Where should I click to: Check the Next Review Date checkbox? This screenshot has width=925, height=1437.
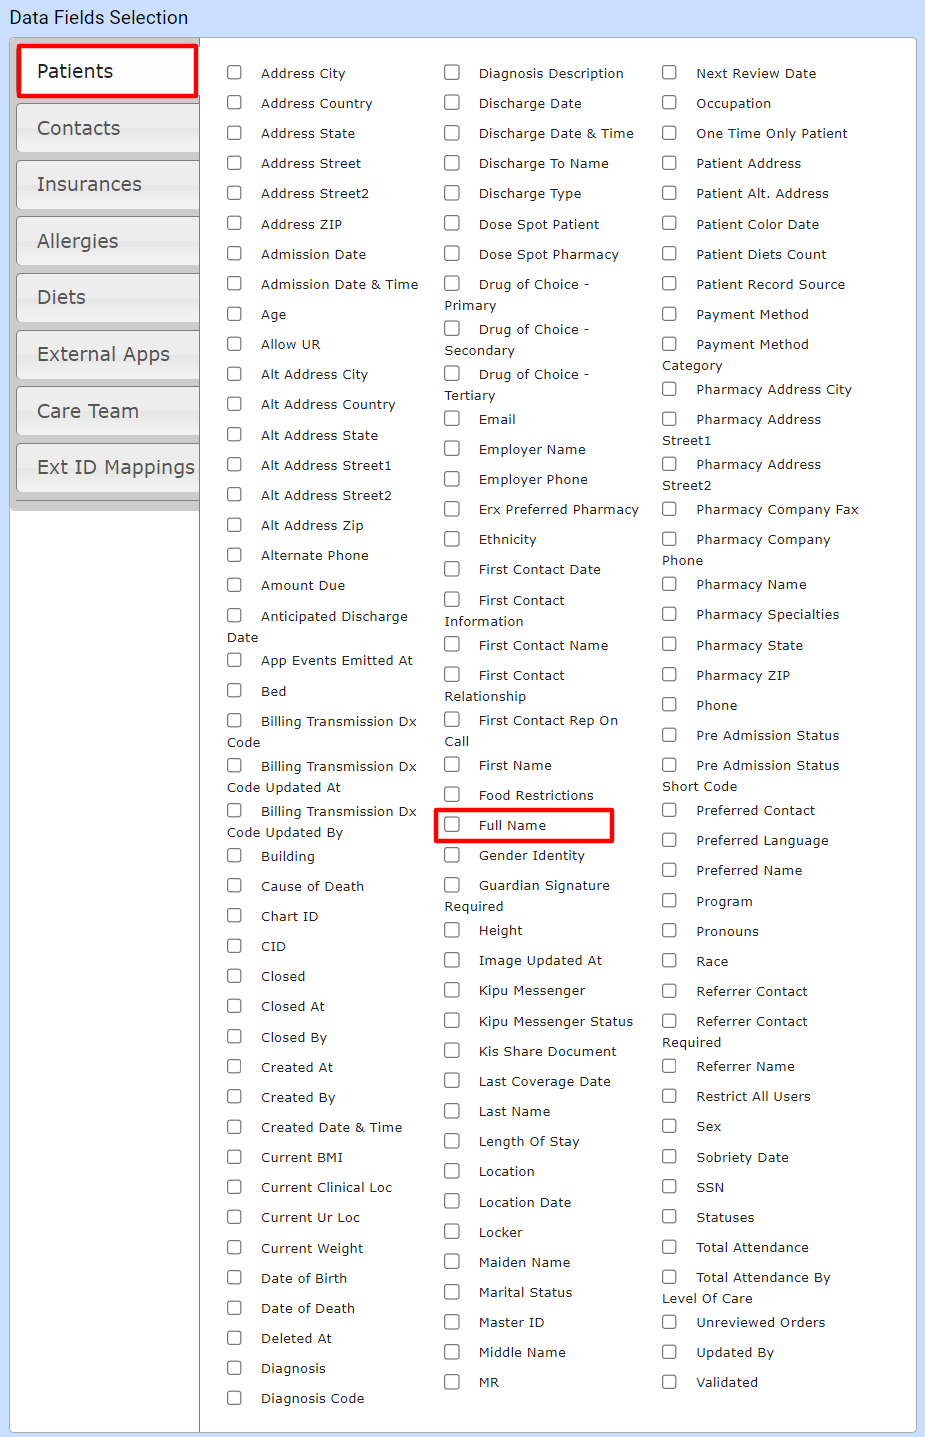(669, 73)
